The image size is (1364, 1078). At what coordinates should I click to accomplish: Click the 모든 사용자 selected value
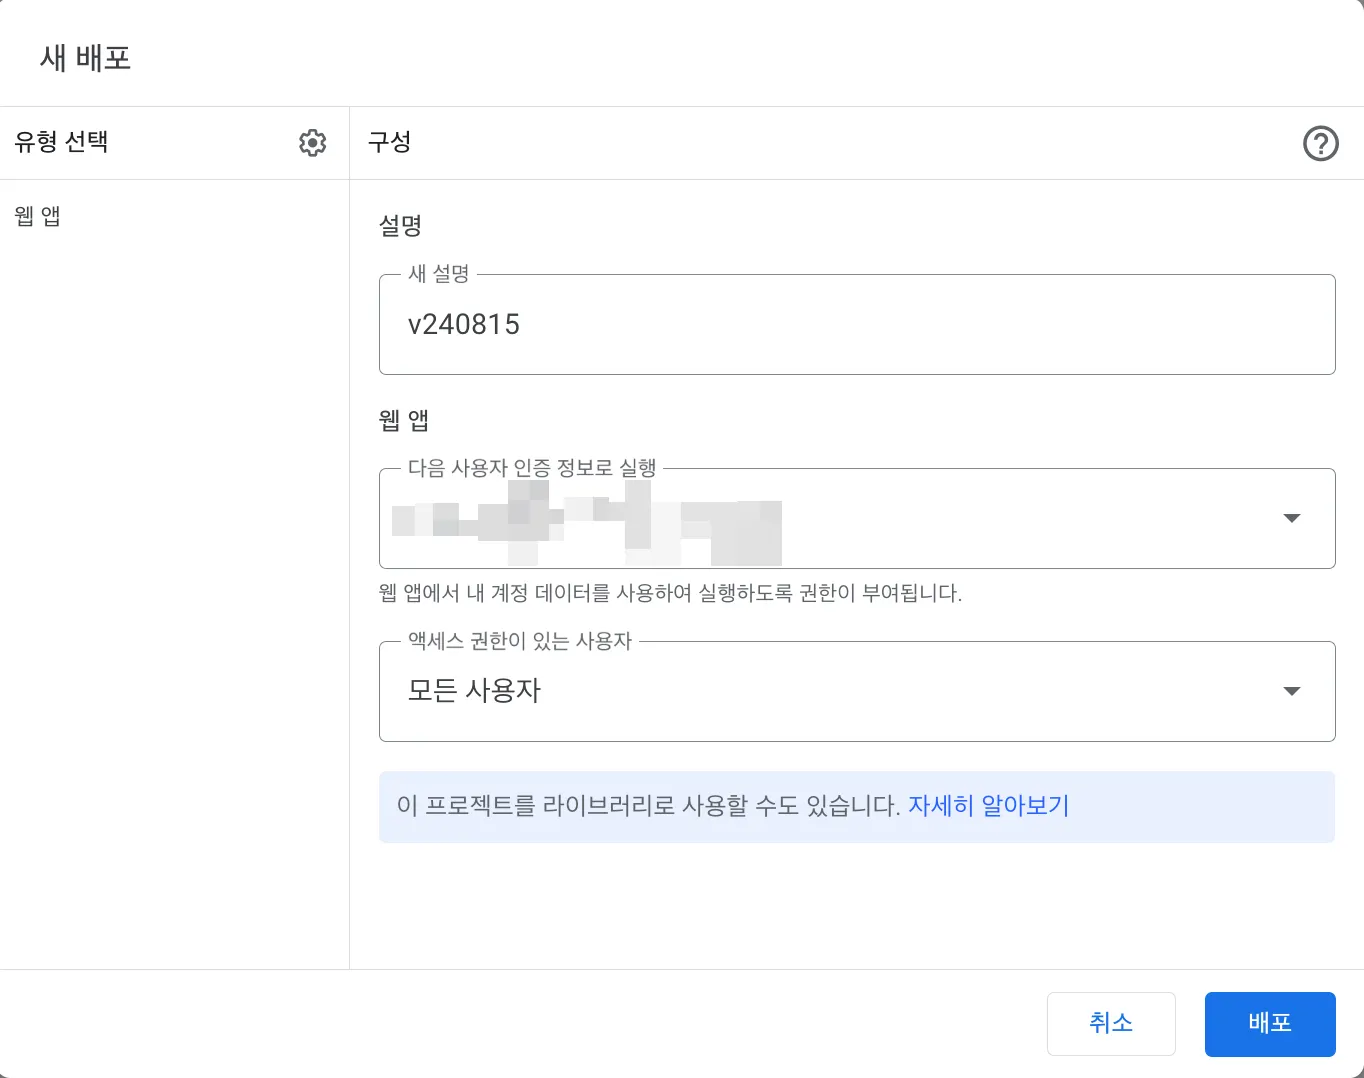click(x=474, y=691)
